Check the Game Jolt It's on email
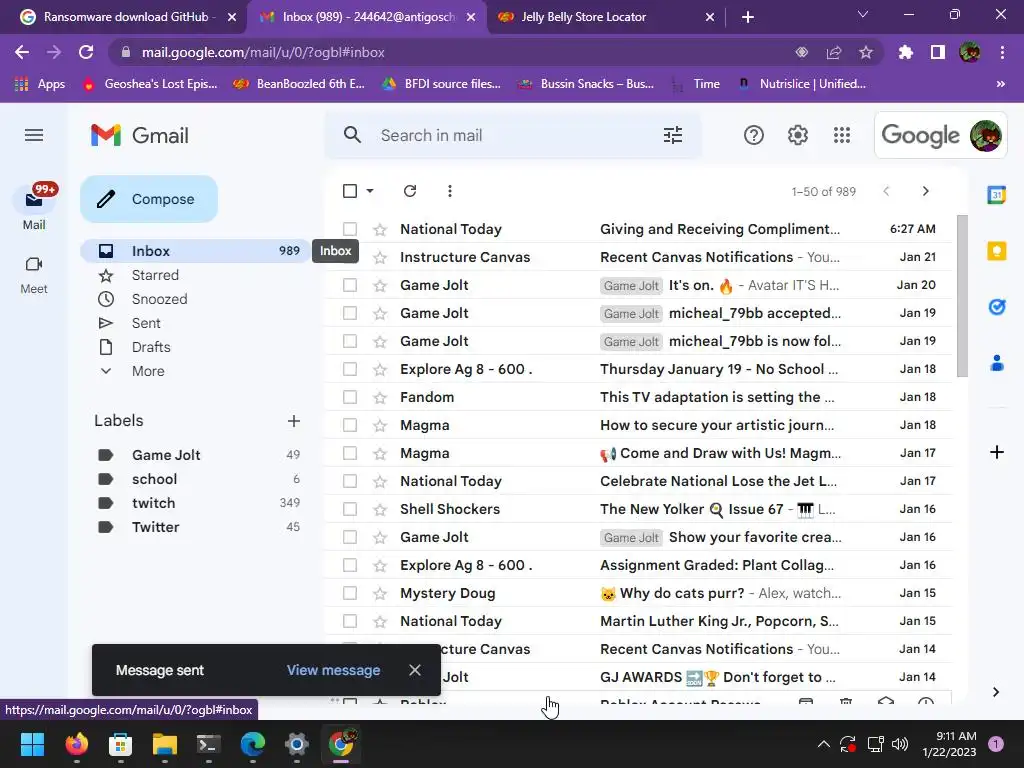 tap(350, 285)
